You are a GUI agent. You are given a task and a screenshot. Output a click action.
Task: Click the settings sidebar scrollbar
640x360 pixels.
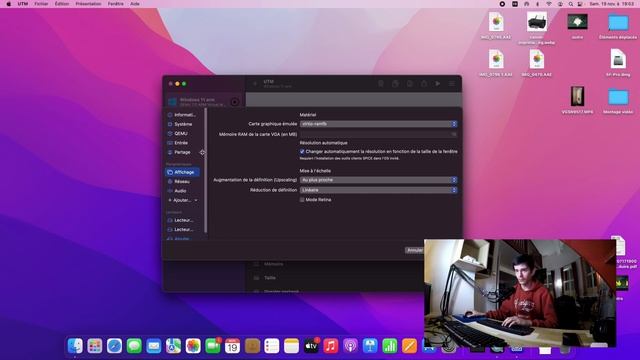(x=206, y=171)
